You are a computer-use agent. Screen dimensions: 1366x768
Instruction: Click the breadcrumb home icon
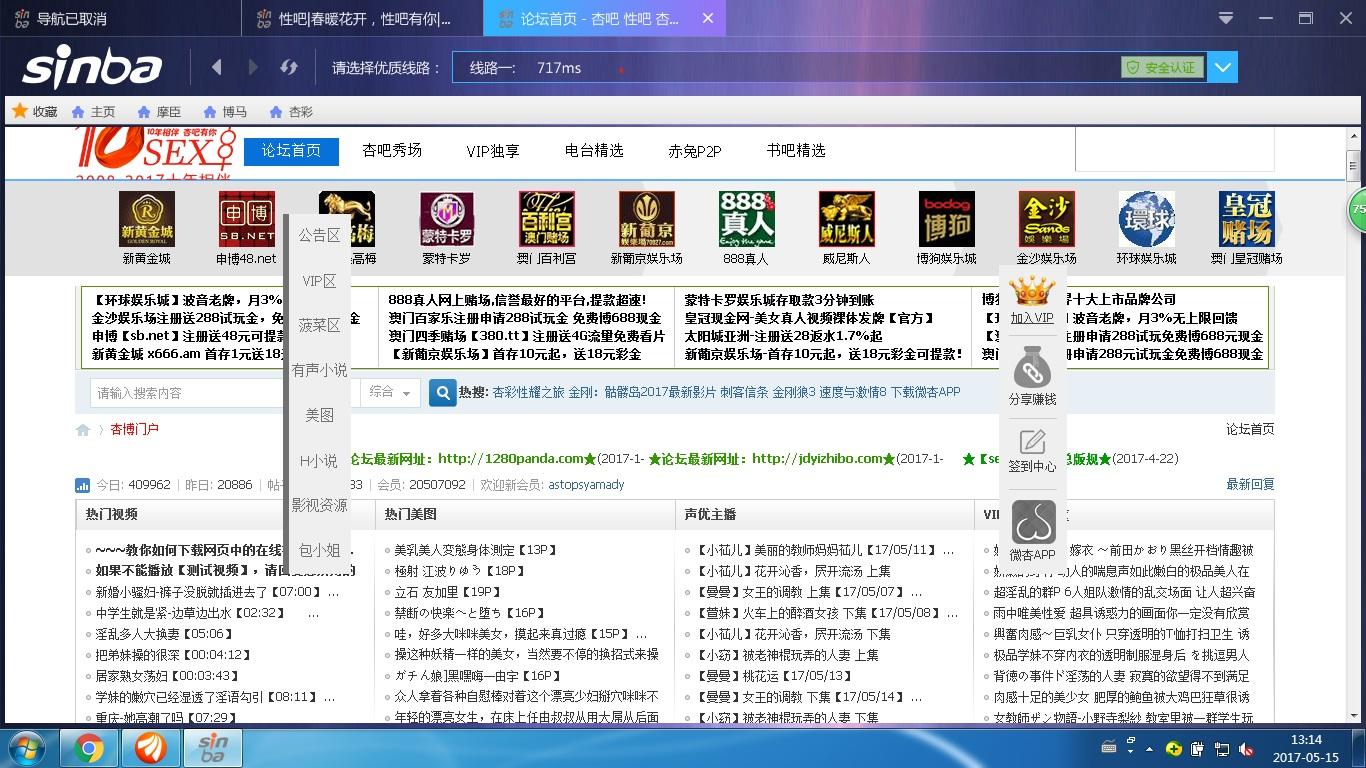point(83,430)
